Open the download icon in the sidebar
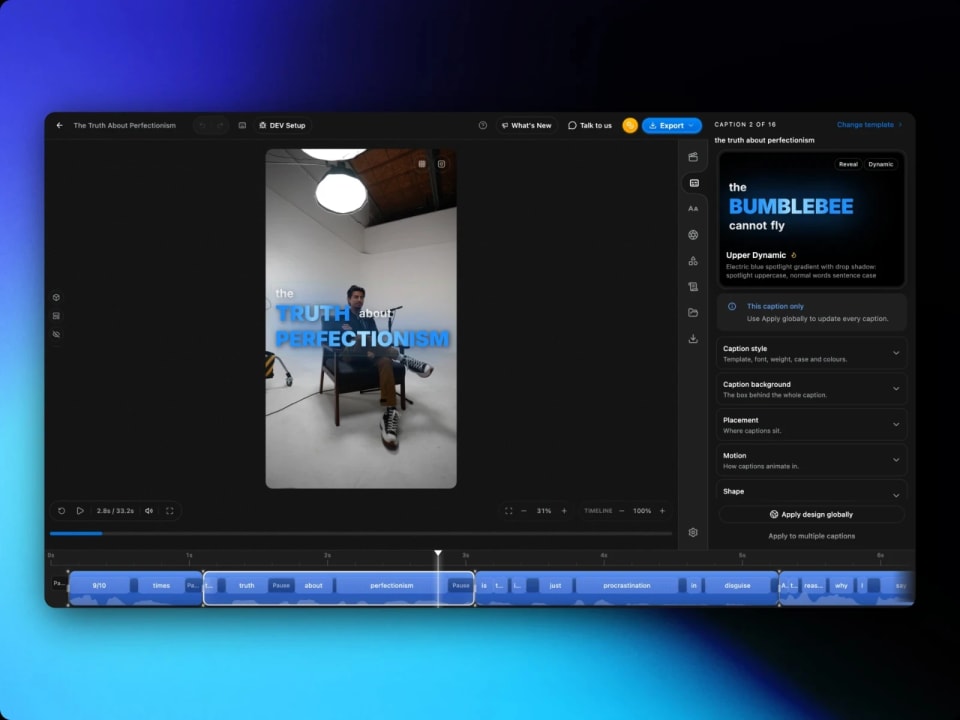Image resolution: width=960 pixels, height=720 pixels. click(x=693, y=339)
